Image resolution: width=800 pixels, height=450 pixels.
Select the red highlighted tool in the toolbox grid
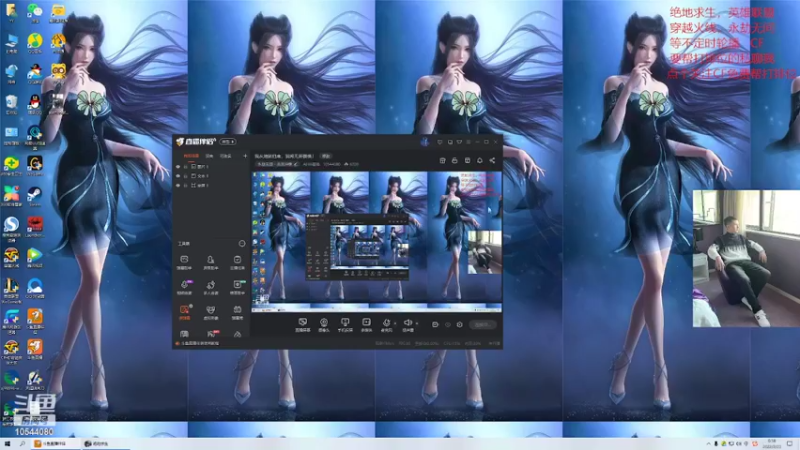(185, 312)
